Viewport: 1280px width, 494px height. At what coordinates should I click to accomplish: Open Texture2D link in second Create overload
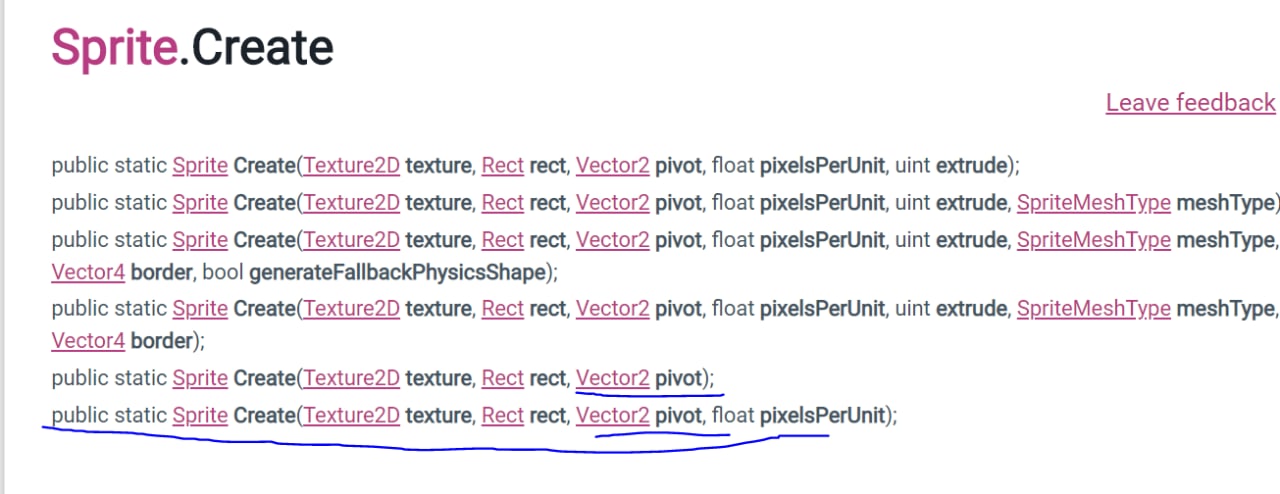click(x=352, y=203)
